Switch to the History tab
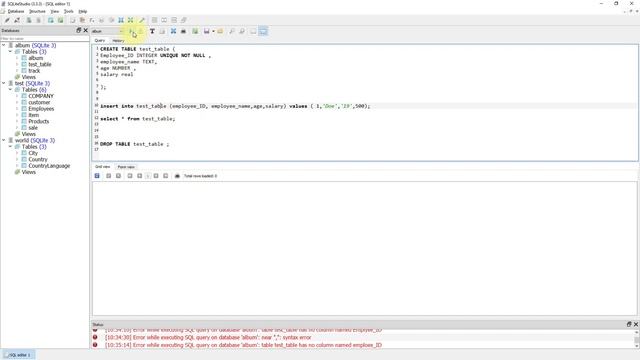Image resolution: width=640 pixels, height=360 pixels. tap(118, 40)
